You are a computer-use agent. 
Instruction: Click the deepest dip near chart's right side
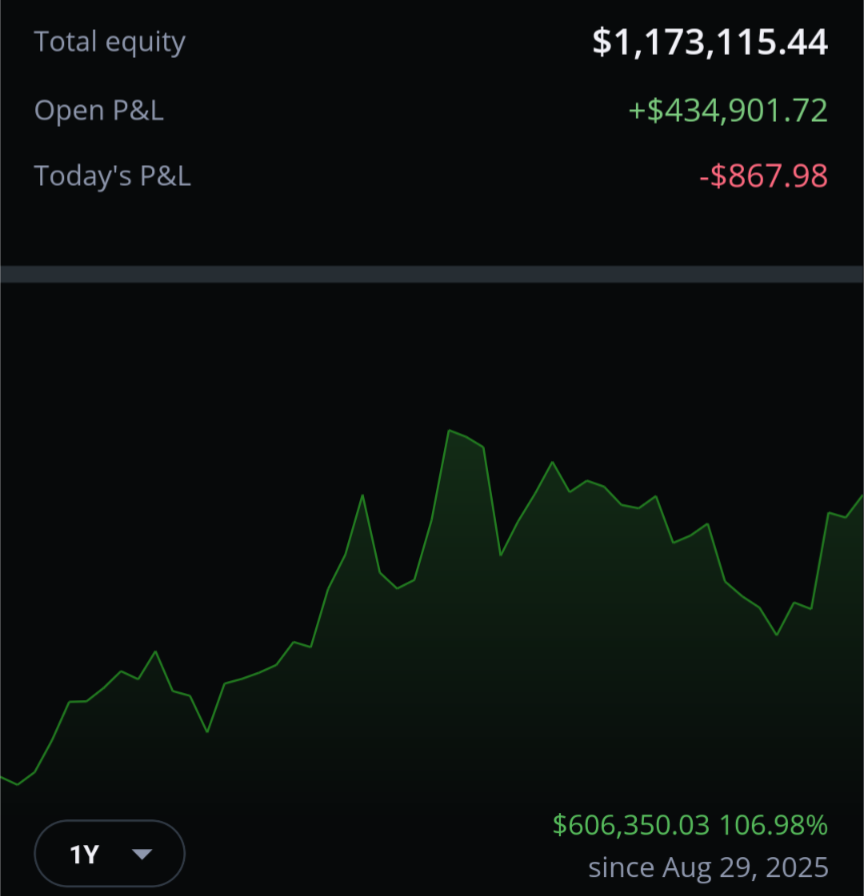(777, 634)
